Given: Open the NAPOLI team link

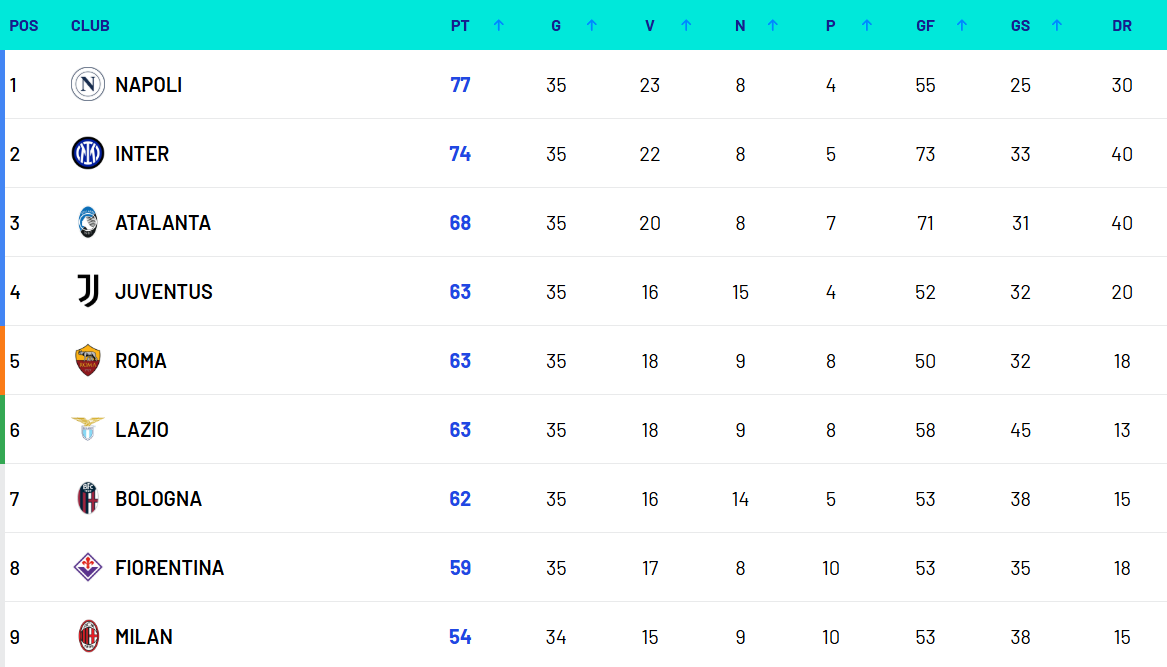Looking at the screenshot, I should click(x=149, y=85).
